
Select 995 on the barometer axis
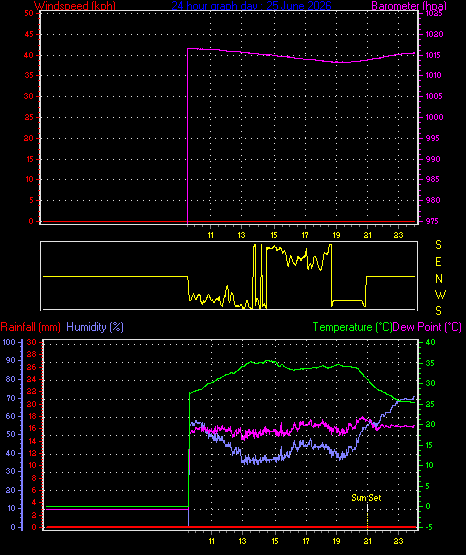click(432, 138)
